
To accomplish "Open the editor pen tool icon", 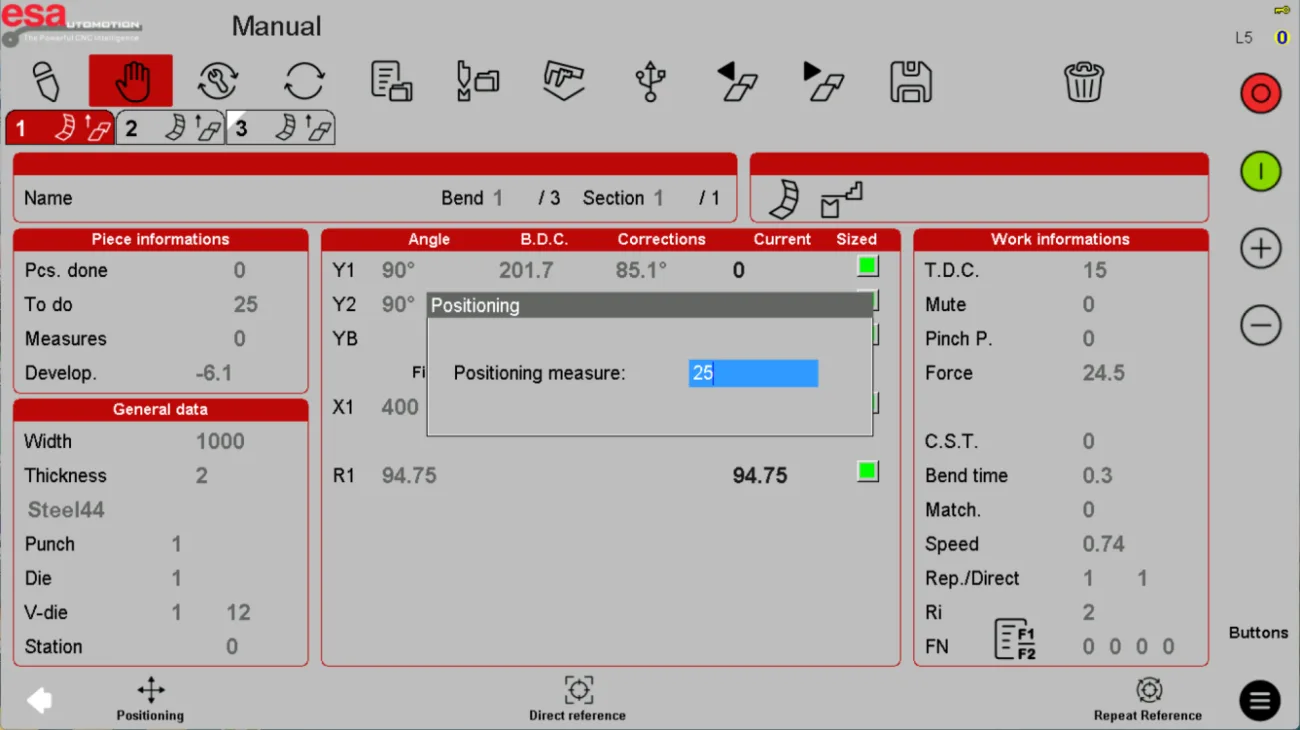I will [x=46, y=81].
